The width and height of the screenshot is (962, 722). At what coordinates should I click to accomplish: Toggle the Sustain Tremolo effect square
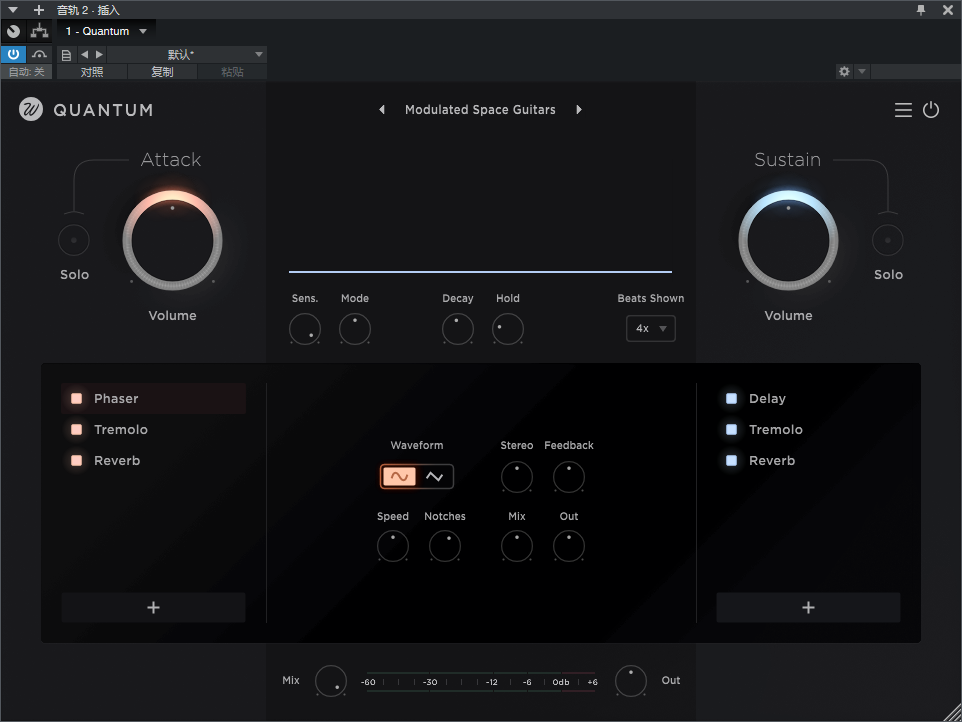point(731,429)
